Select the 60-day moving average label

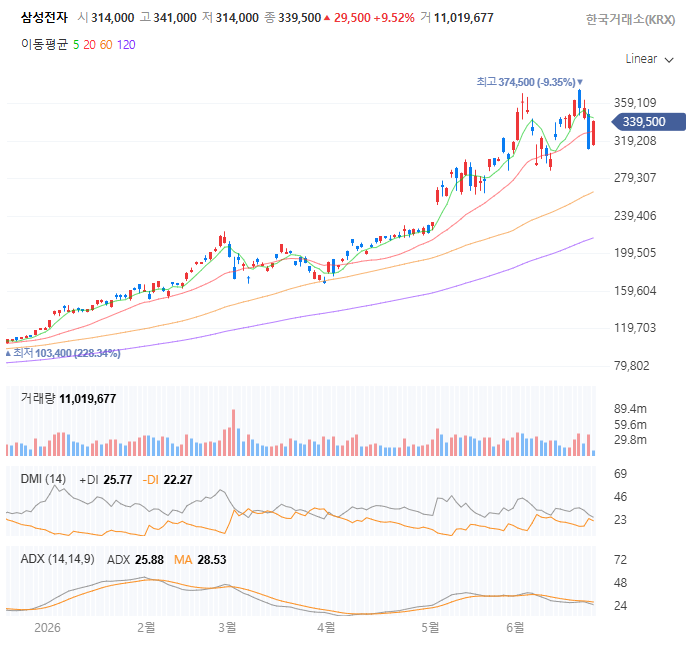point(106,45)
